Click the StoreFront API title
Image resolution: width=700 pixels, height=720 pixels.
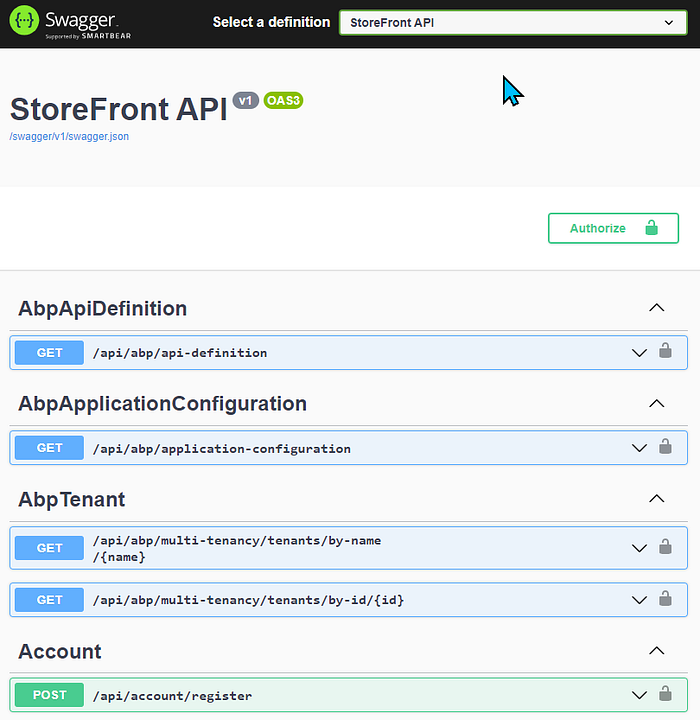(x=119, y=109)
